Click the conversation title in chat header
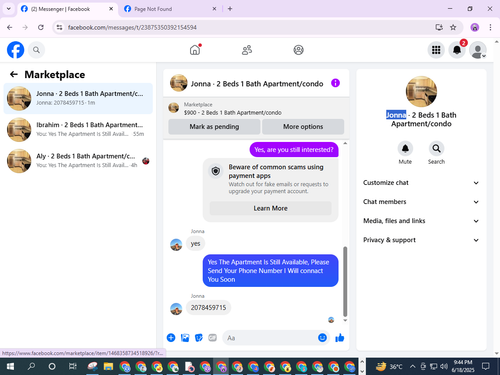Image resolution: width=500 pixels, height=375 pixels. coord(257,84)
